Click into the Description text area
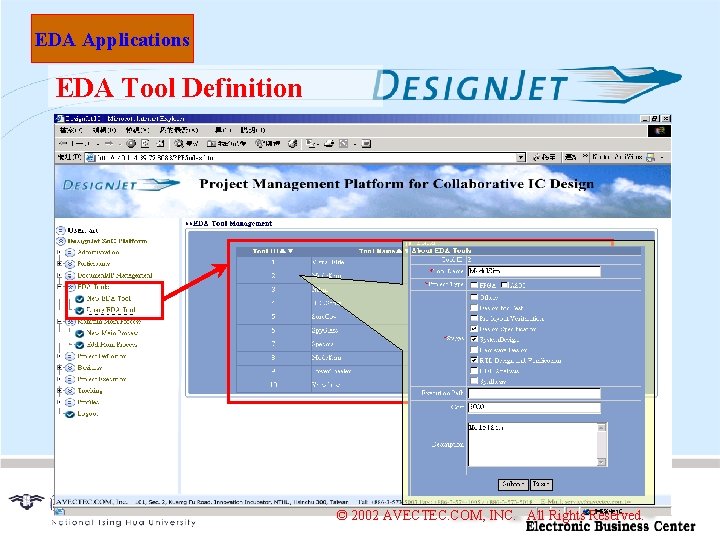720x540 pixels. tap(533, 444)
